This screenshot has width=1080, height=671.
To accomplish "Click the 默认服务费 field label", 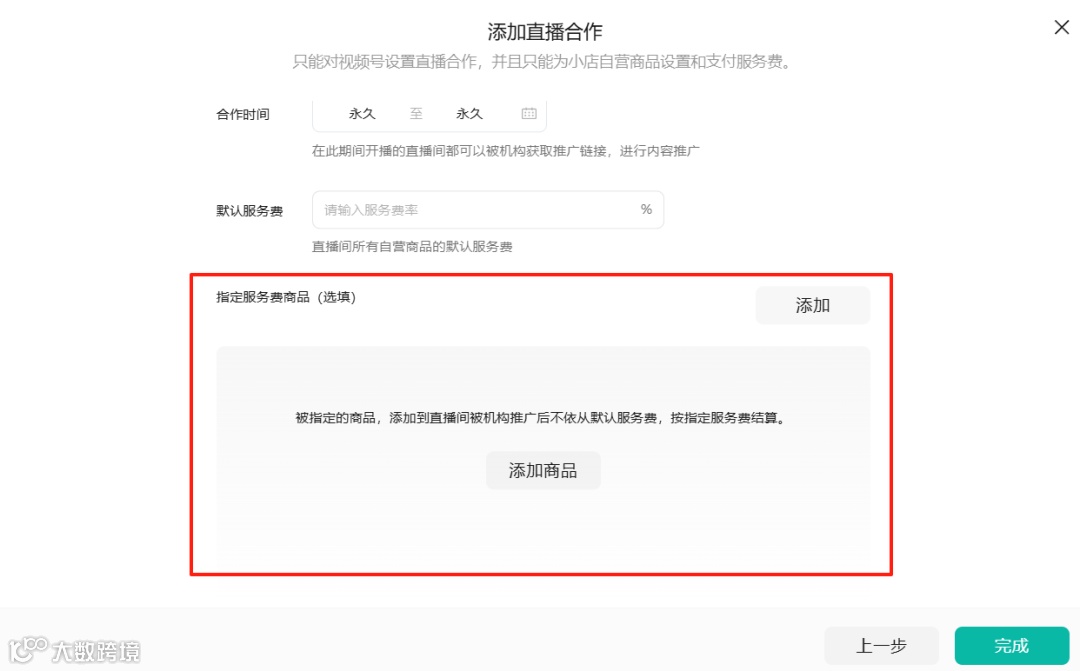I will point(249,211).
